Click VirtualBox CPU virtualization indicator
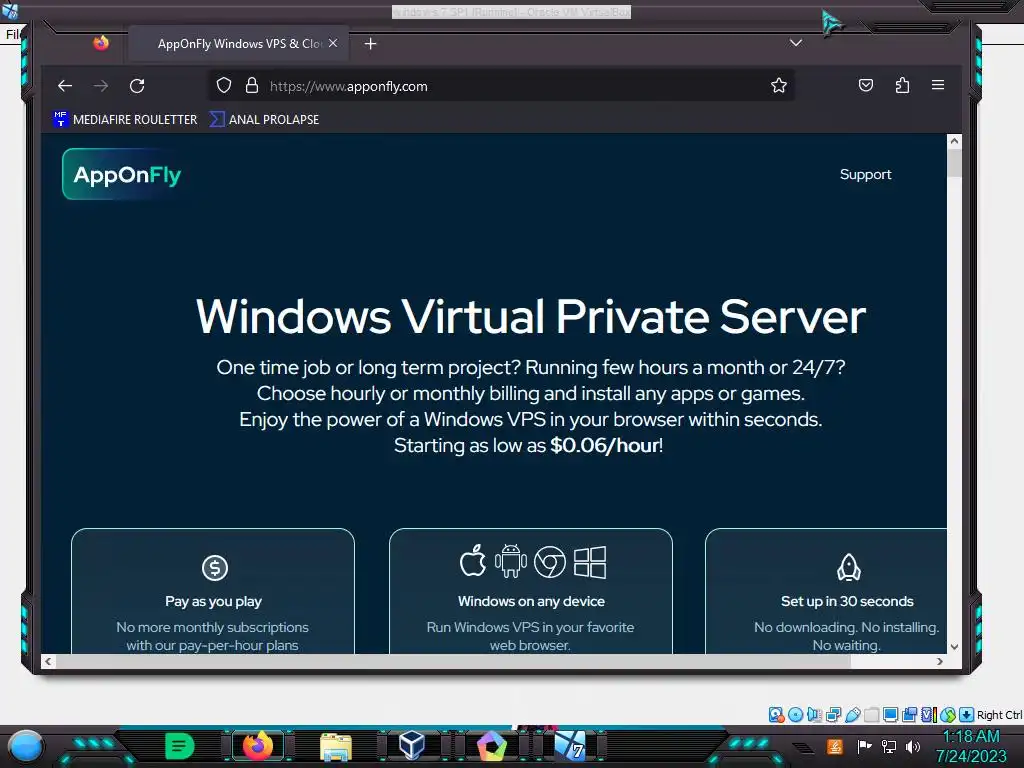Image resolution: width=1024 pixels, height=768 pixels. pos(929,714)
